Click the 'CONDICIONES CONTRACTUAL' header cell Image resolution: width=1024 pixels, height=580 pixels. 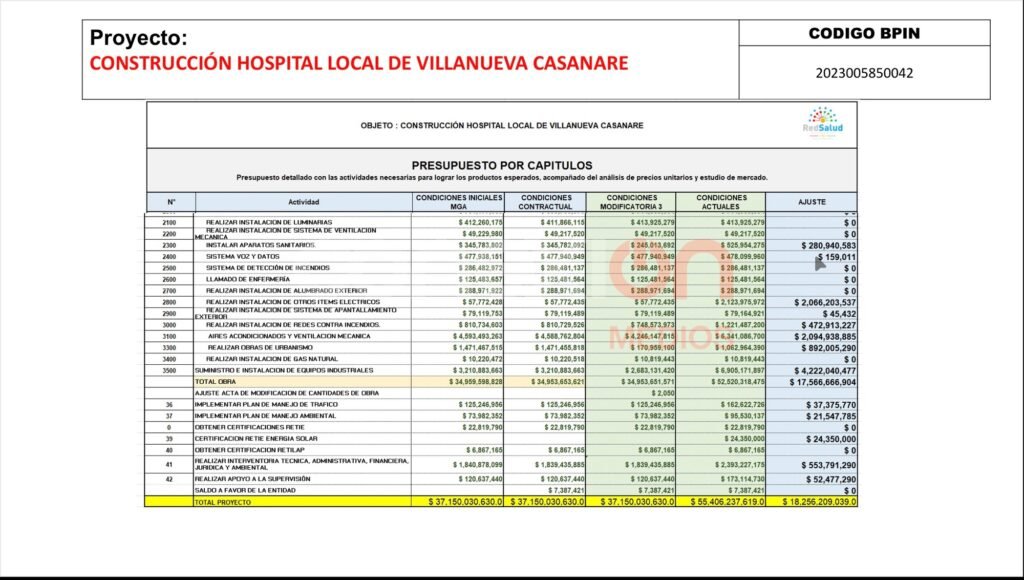tap(546, 202)
